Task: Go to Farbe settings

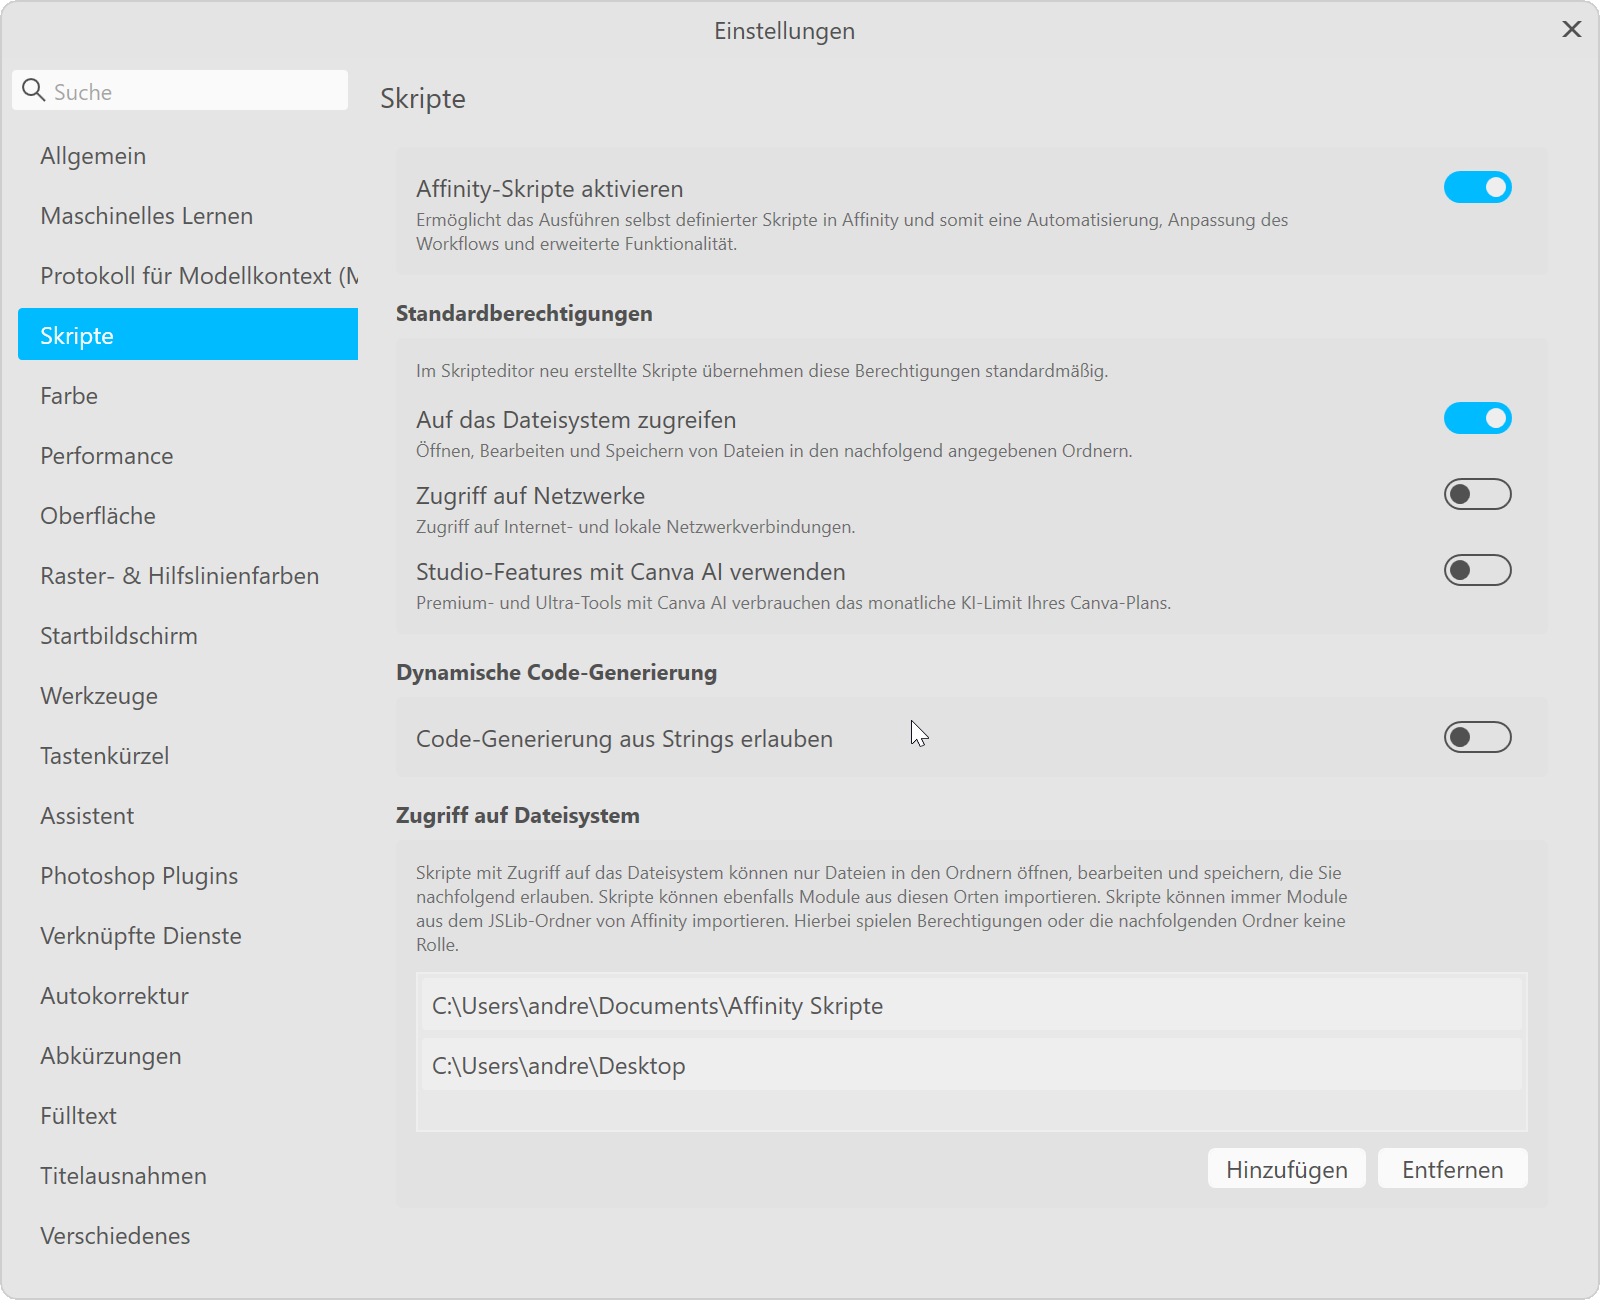Action: click(x=188, y=396)
